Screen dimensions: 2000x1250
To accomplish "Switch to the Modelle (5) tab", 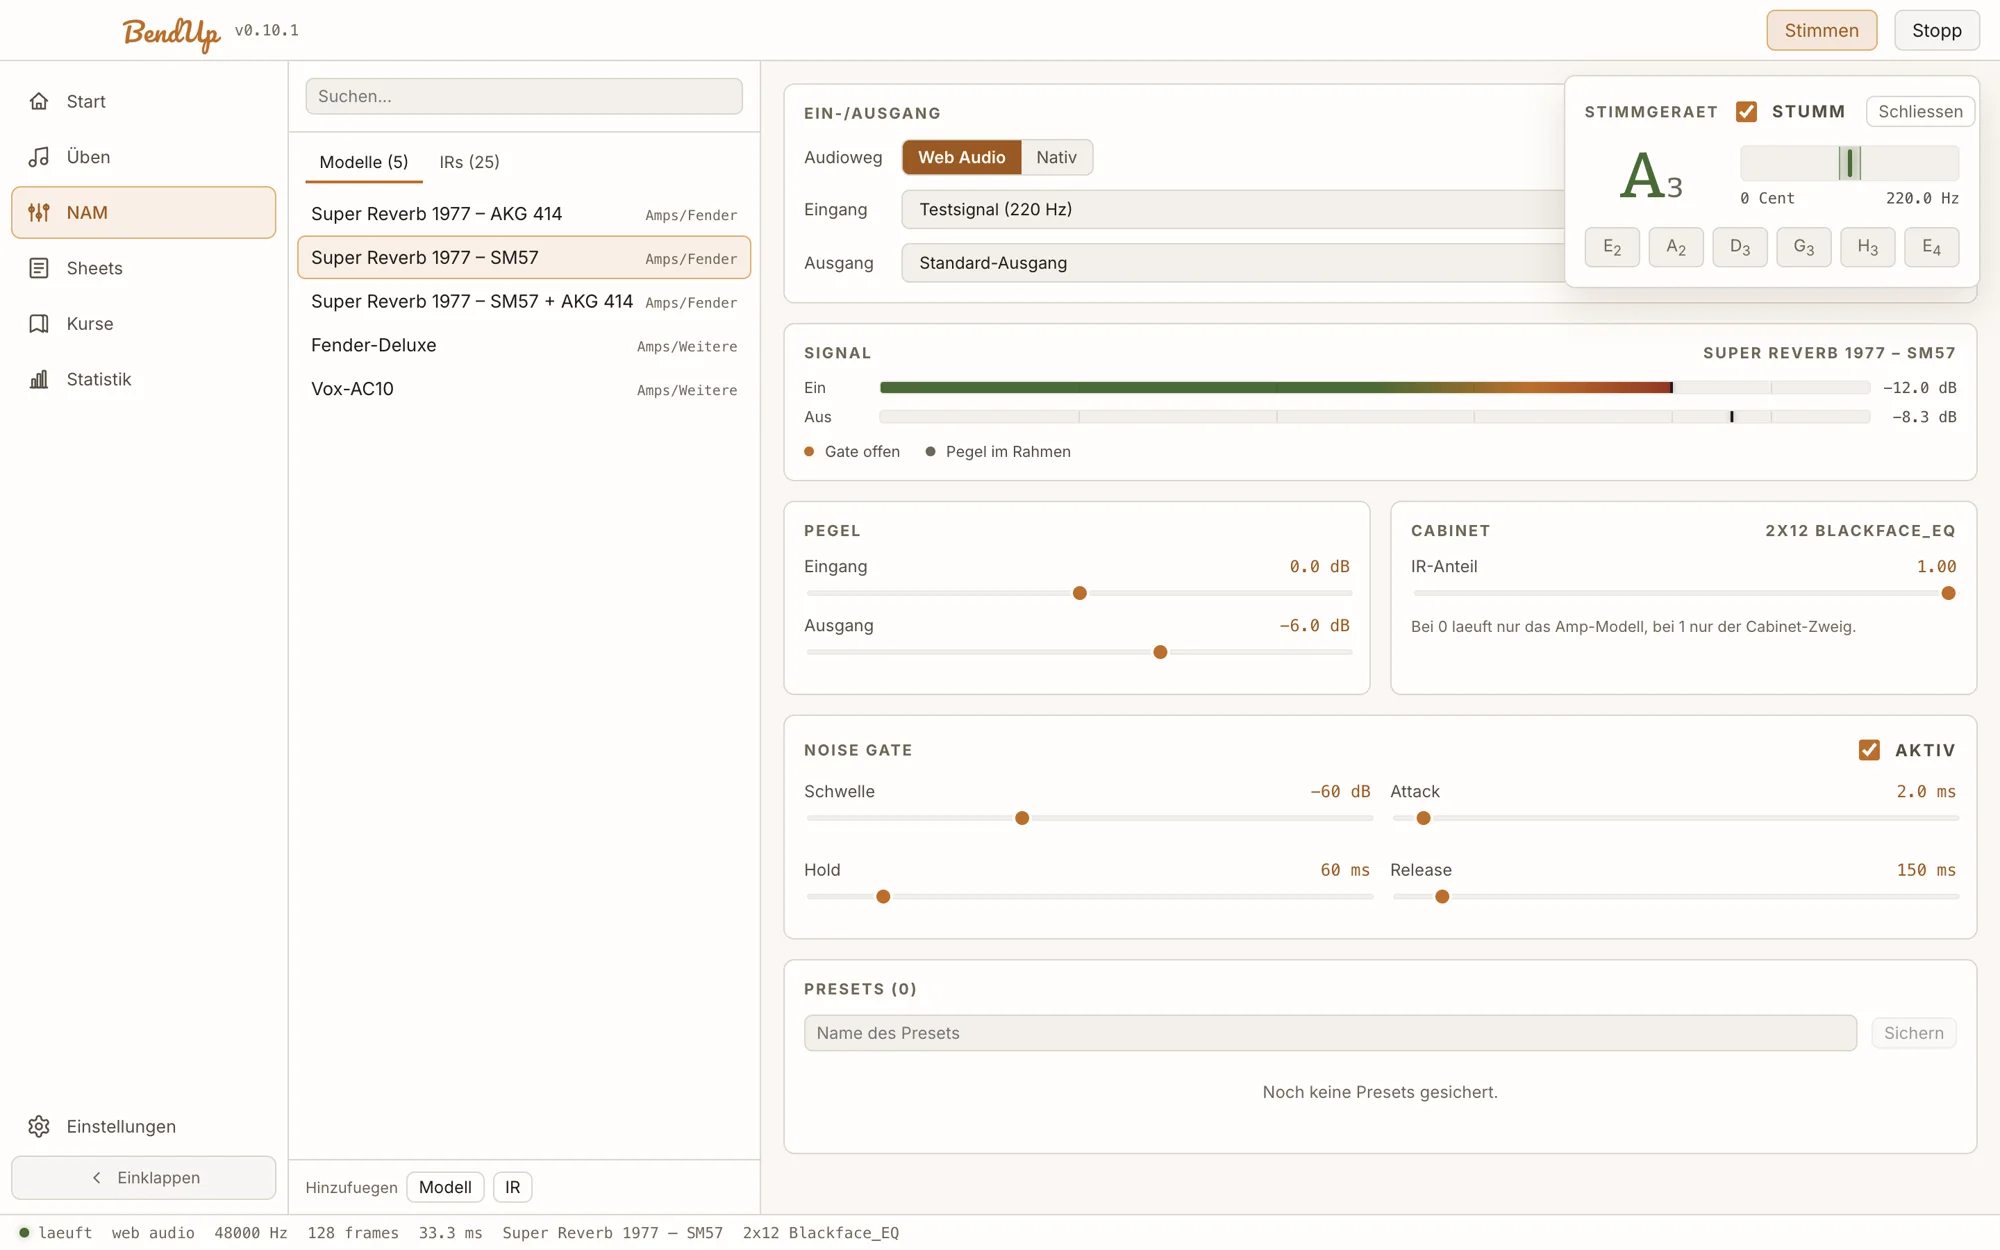I will 364,162.
